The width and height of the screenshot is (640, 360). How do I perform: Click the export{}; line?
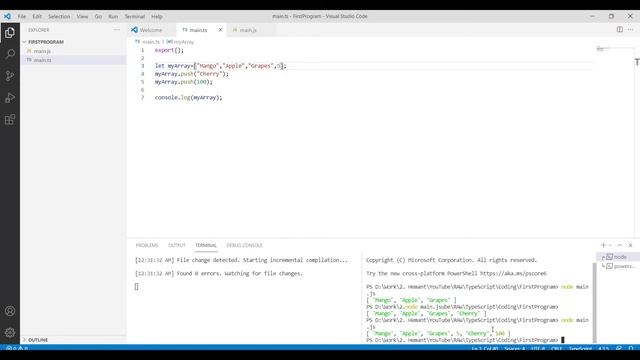pyautogui.click(x=169, y=50)
